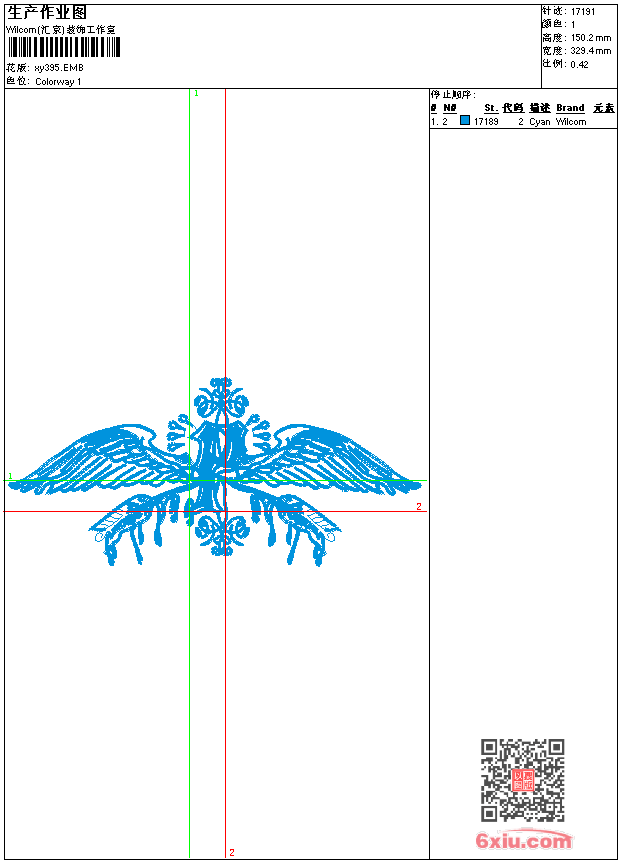Click the 'Colorway 1' text

click(x=58, y=82)
